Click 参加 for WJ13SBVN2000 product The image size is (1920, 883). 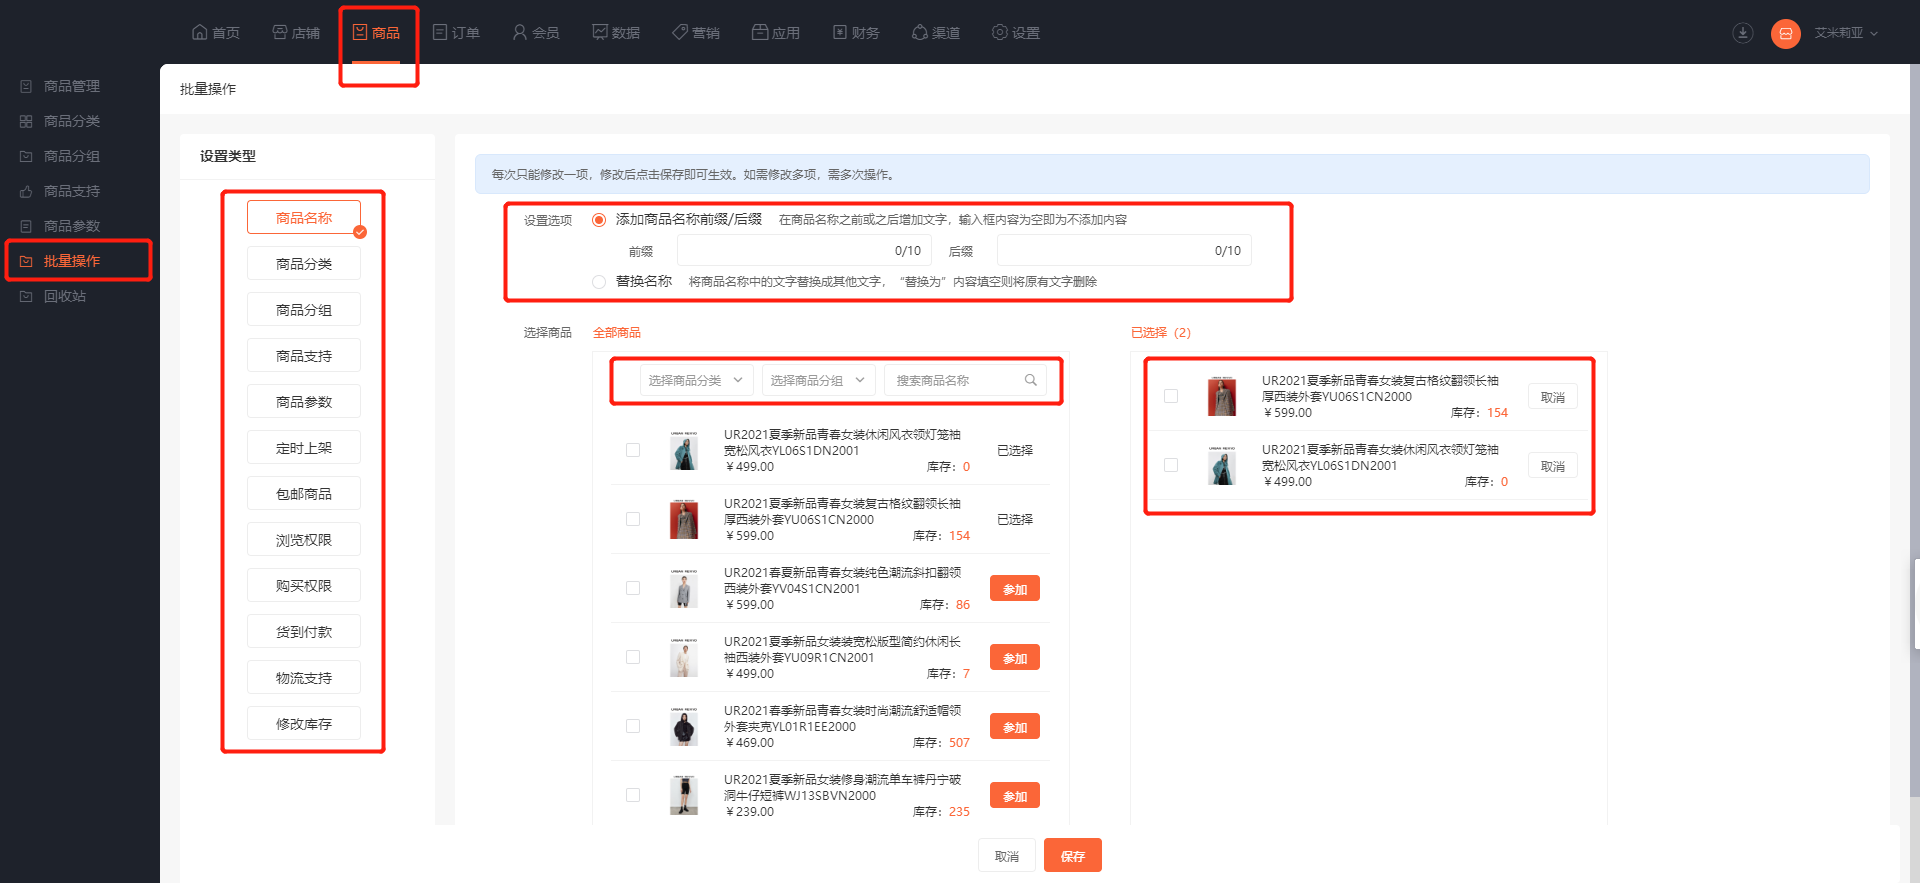pos(1015,796)
